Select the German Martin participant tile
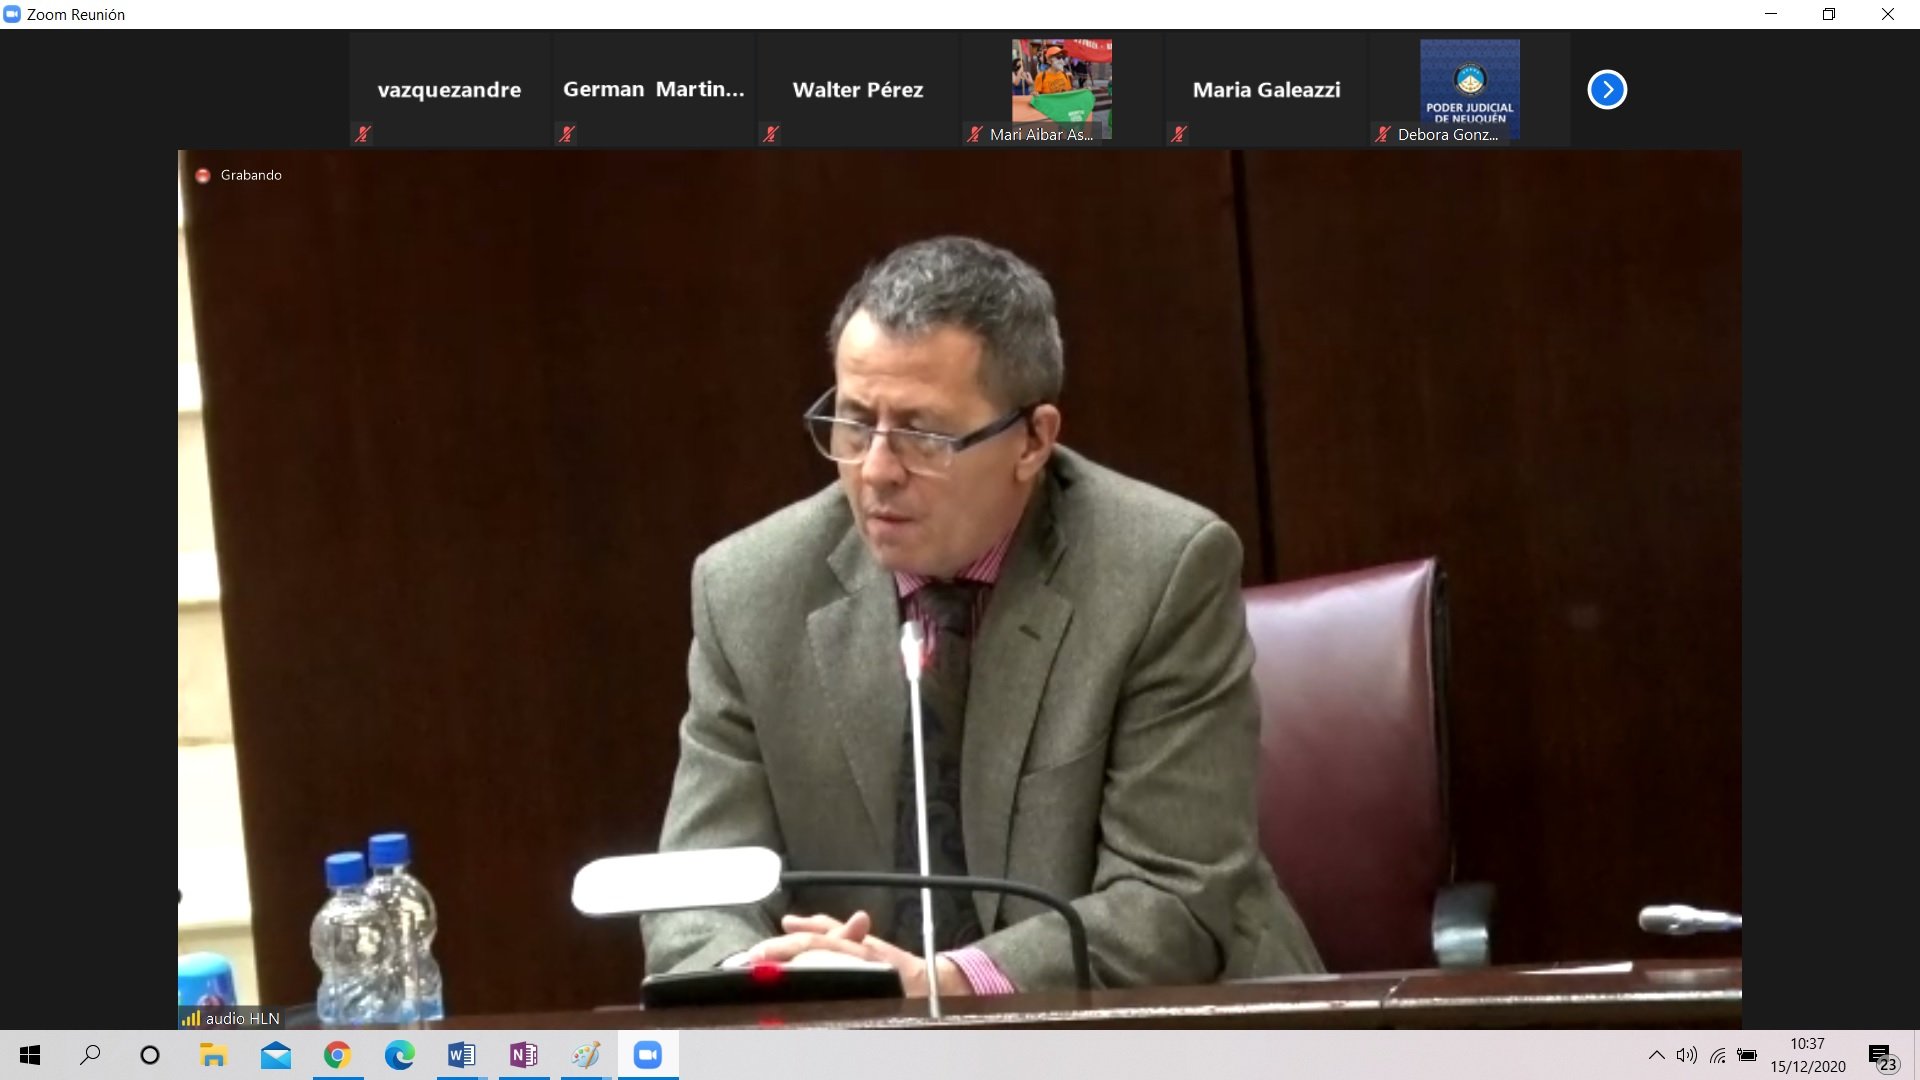 pyautogui.click(x=654, y=90)
